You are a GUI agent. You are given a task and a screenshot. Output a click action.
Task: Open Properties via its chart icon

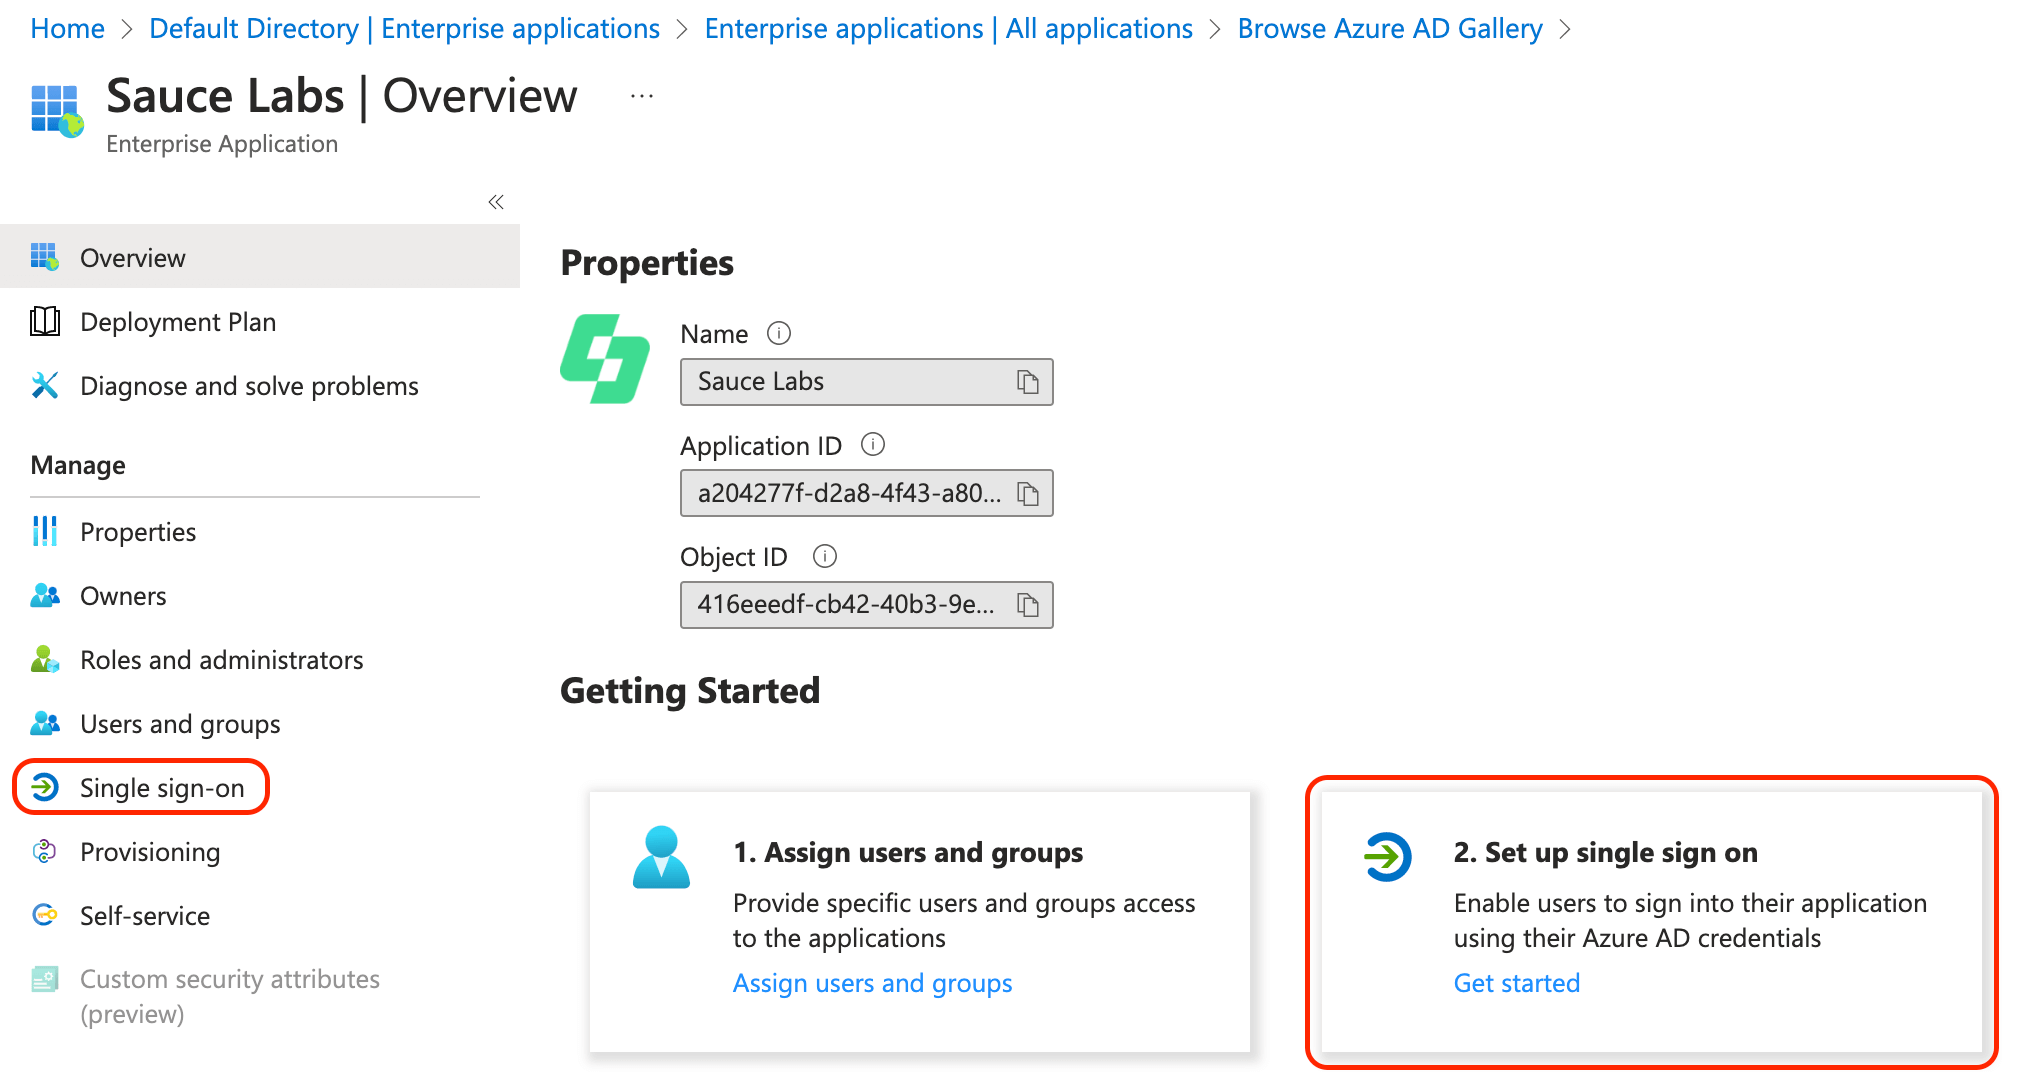(45, 531)
